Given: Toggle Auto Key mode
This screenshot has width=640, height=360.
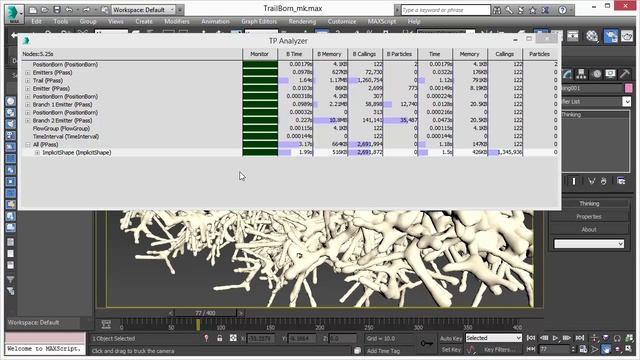Looking at the screenshot, I should click(x=451, y=338).
